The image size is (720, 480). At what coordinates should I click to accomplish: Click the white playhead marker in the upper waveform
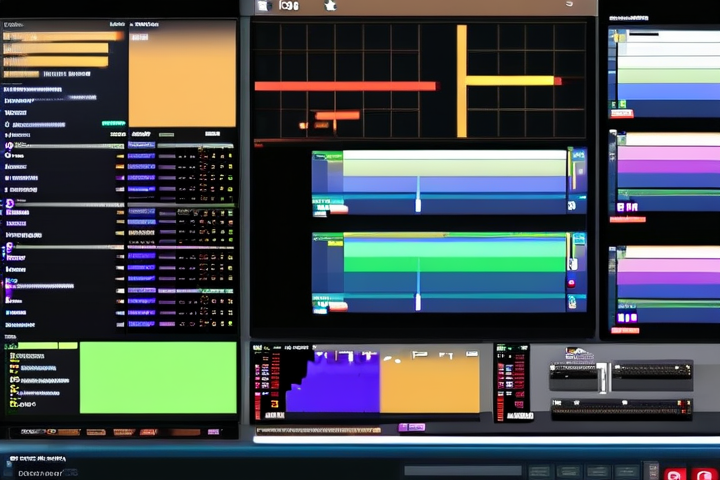point(418,204)
